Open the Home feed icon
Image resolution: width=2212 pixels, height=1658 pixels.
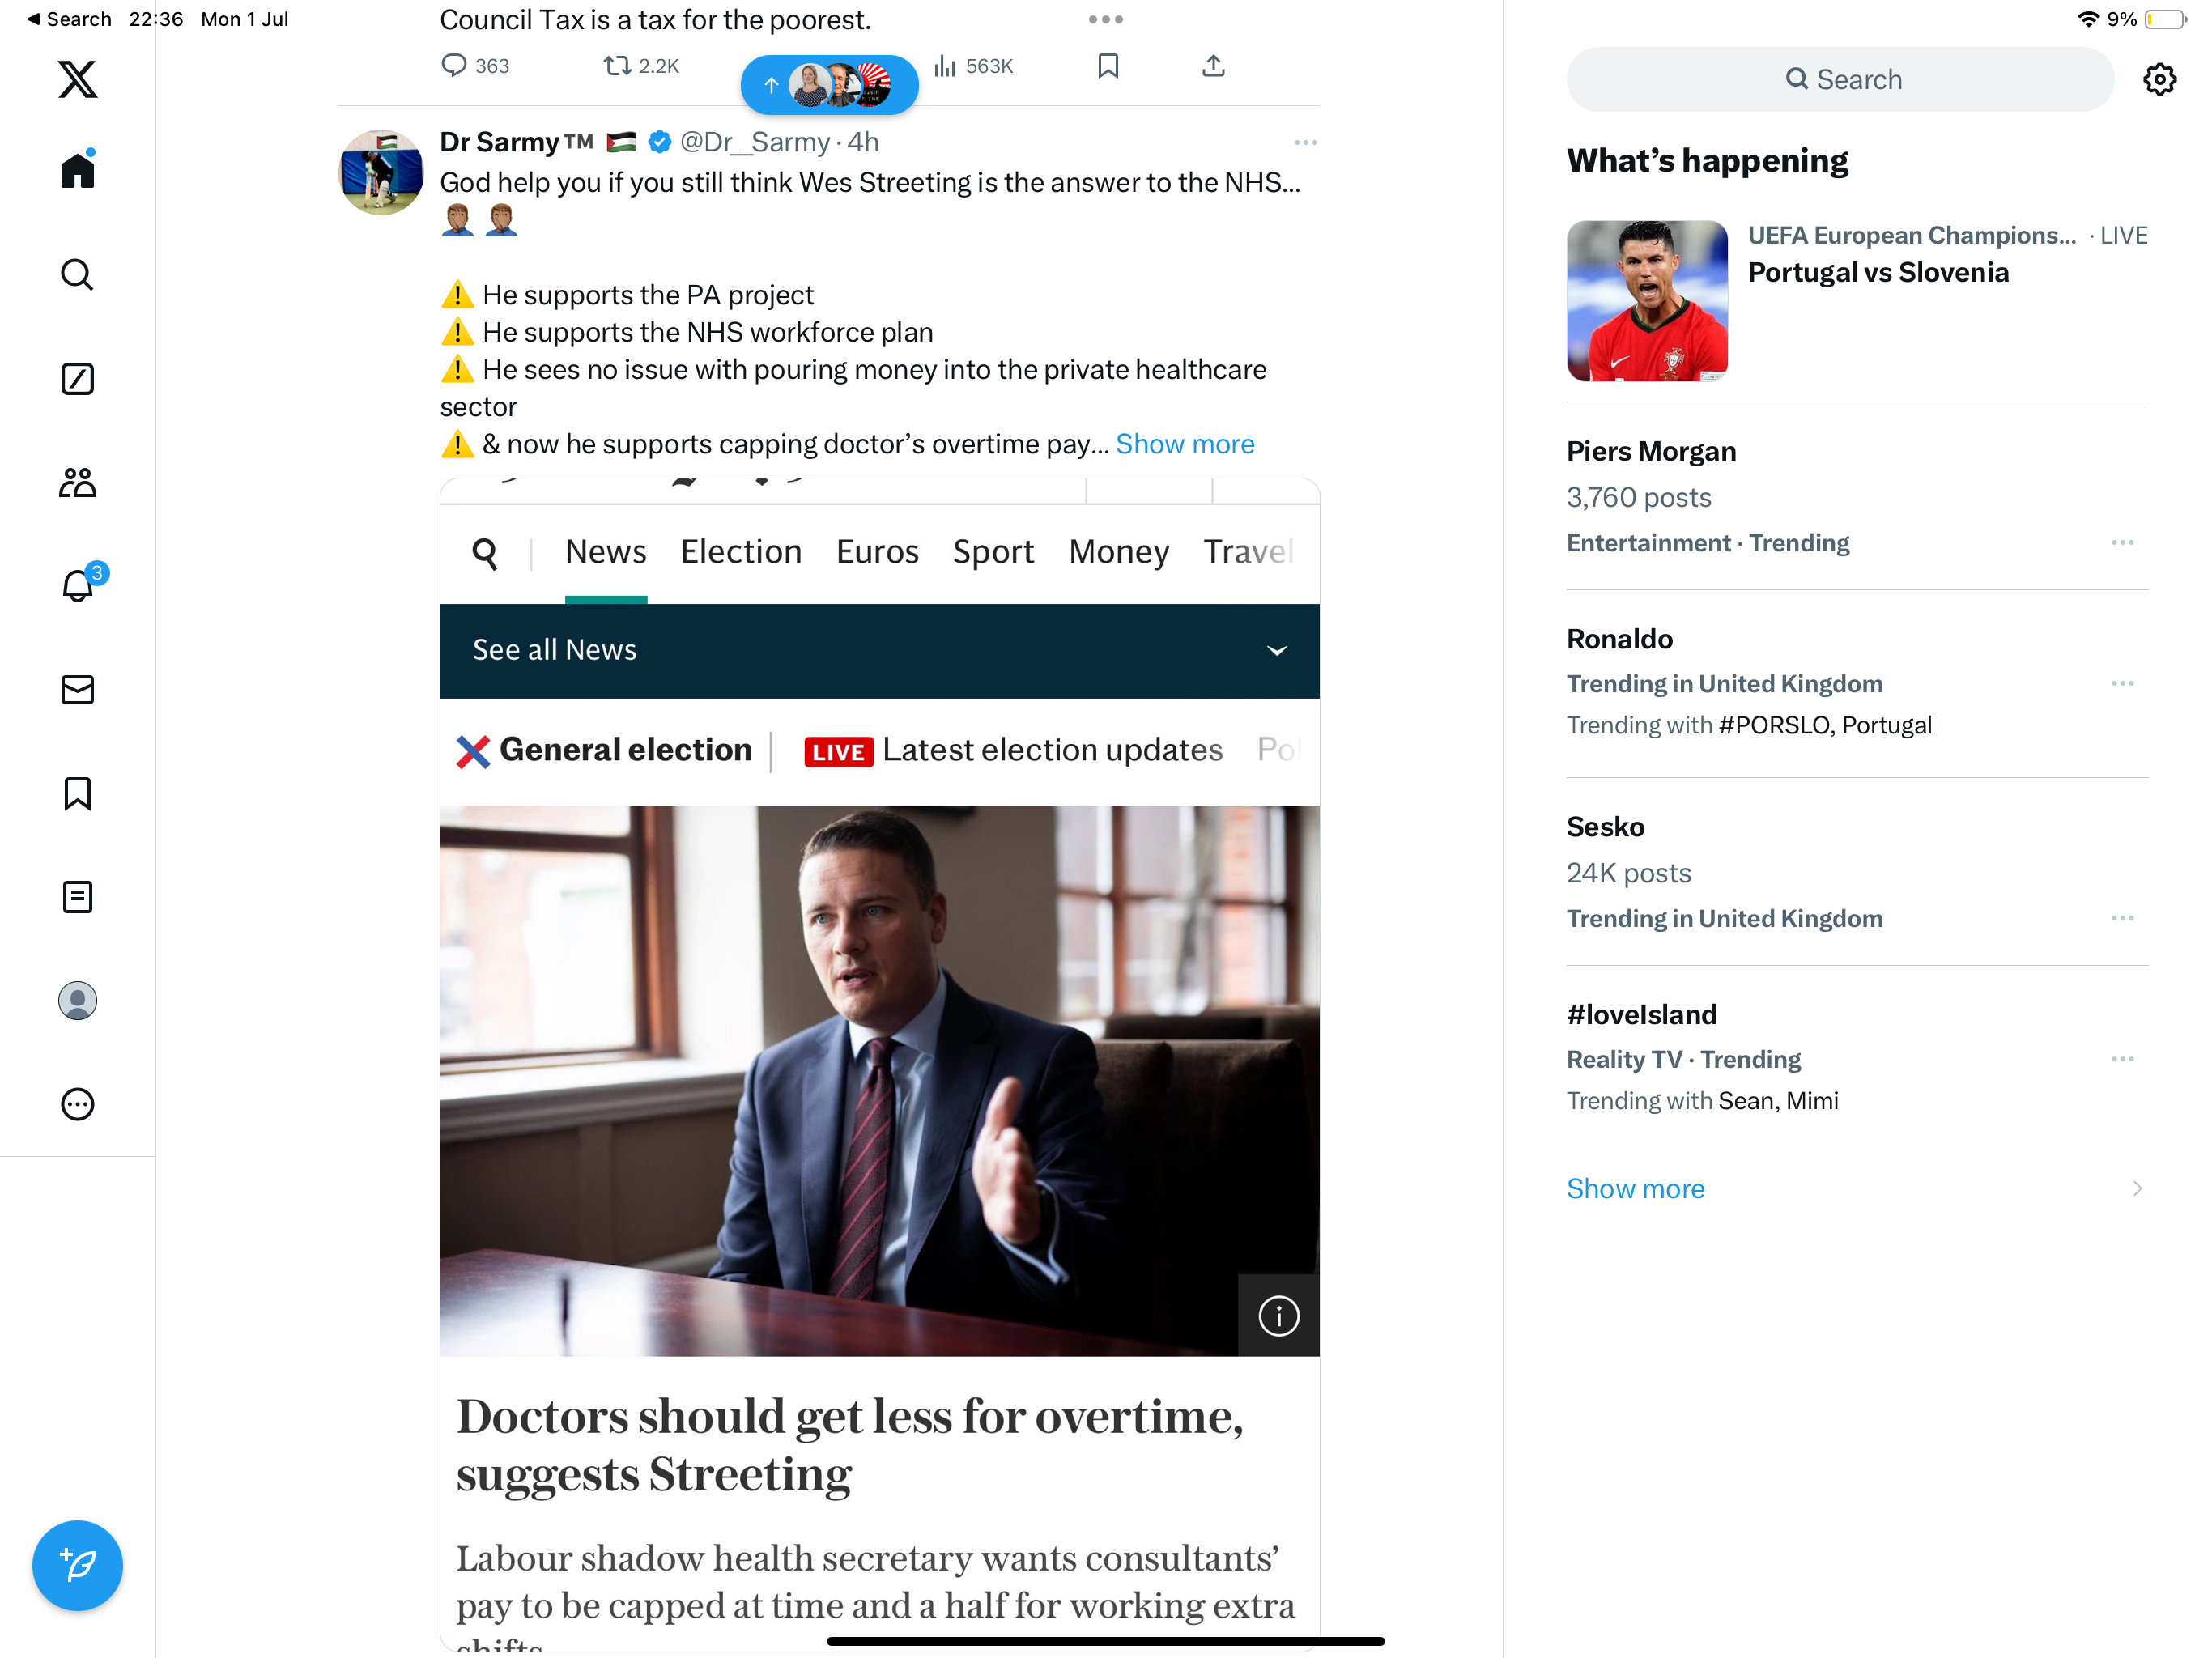click(77, 171)
